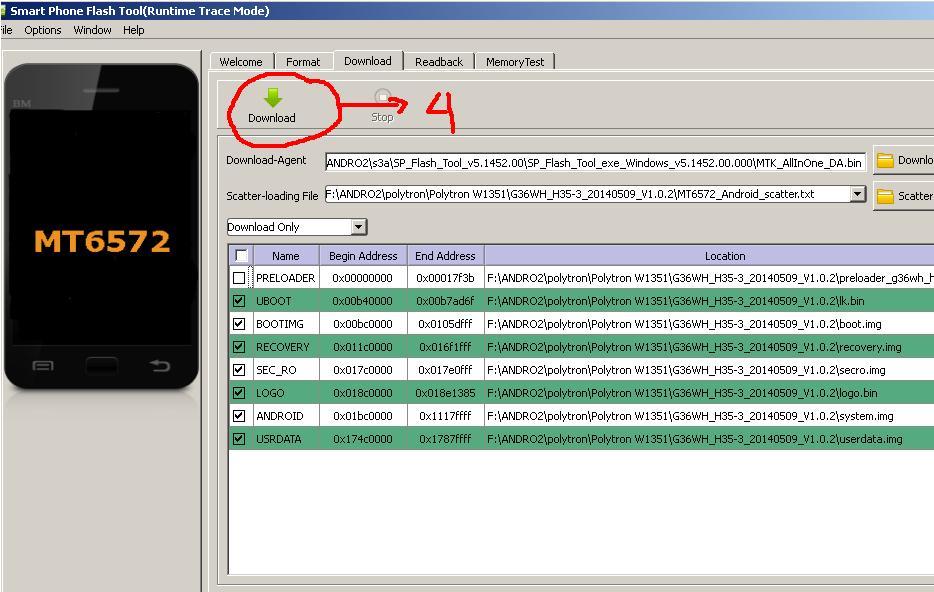This screenshot has width=934, height=592.
Task: Switch to the MemoryTest tab
Action: [x=514, y=61]
